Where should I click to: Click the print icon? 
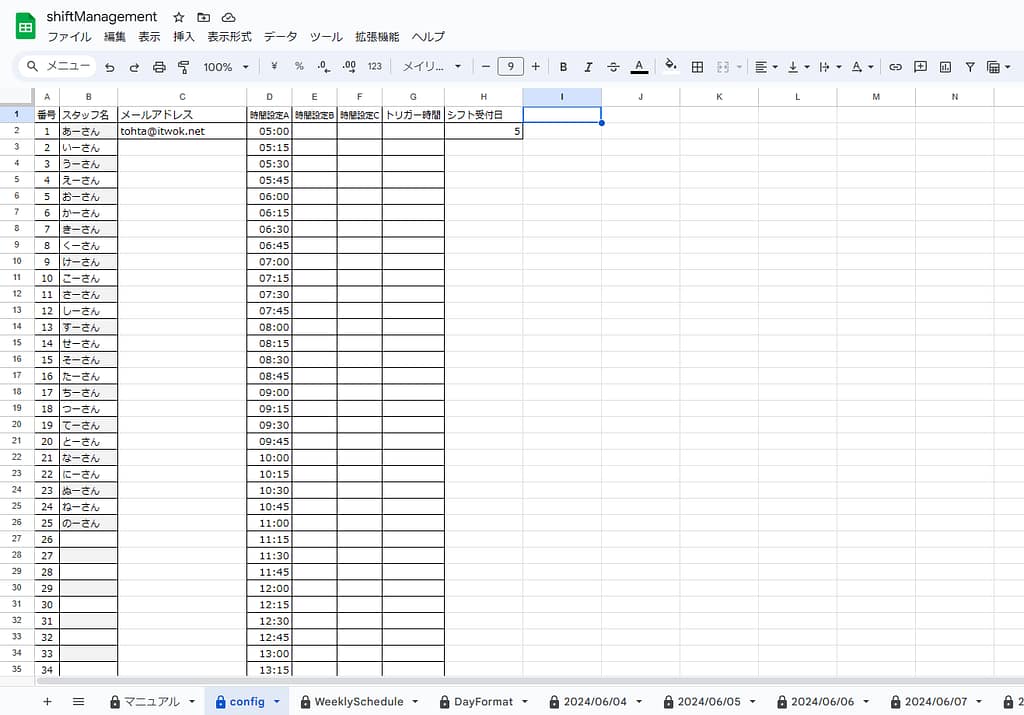coord(159,67)
